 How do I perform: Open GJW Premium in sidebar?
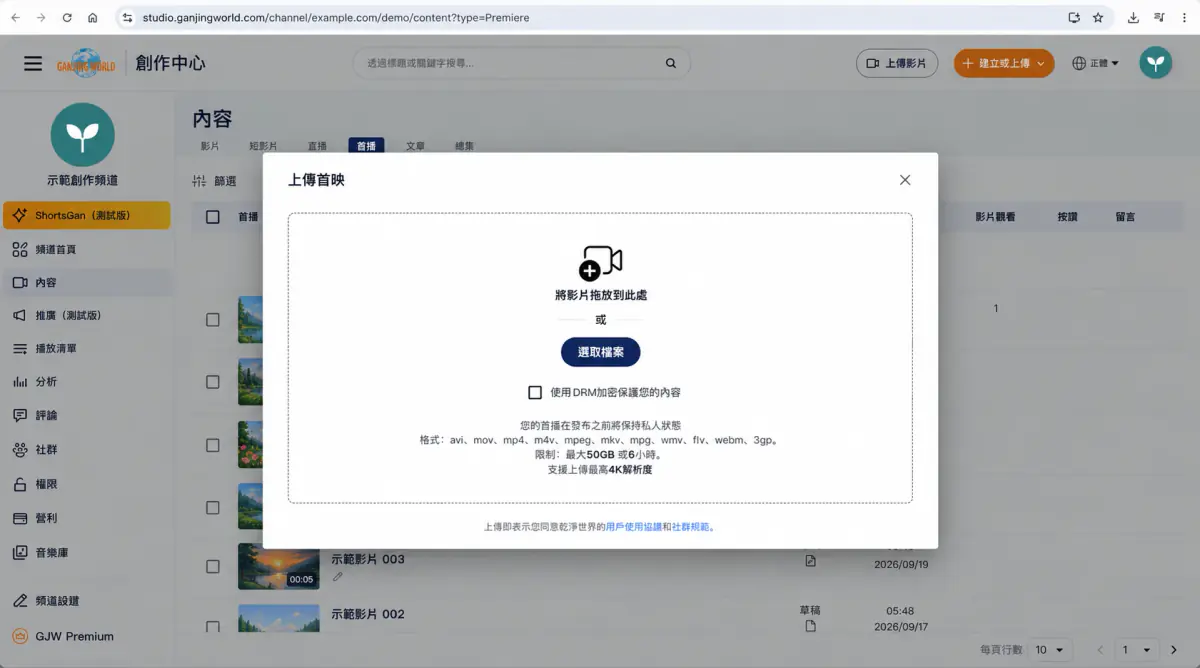[86, 636]
